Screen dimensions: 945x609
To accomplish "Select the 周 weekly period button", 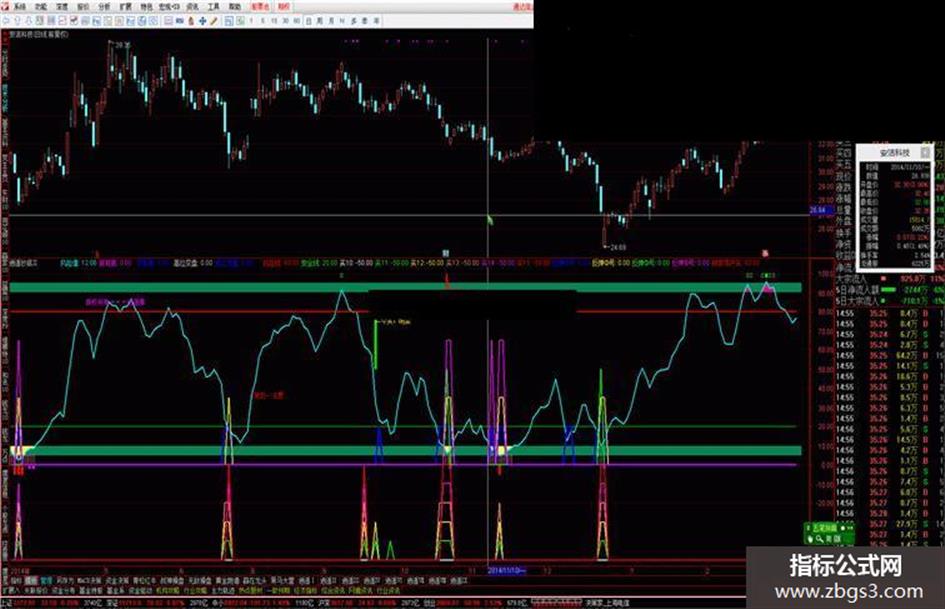I will (319, 21).
